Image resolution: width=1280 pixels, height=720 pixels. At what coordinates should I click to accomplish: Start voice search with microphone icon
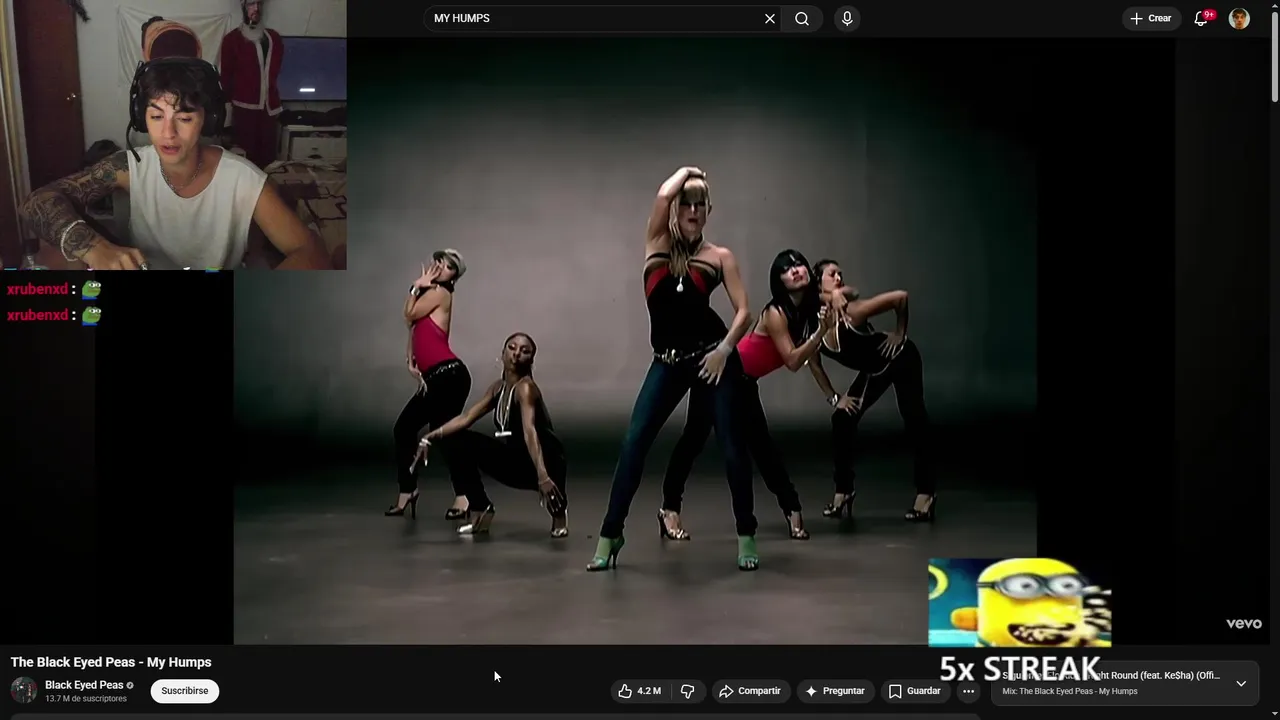847,19
